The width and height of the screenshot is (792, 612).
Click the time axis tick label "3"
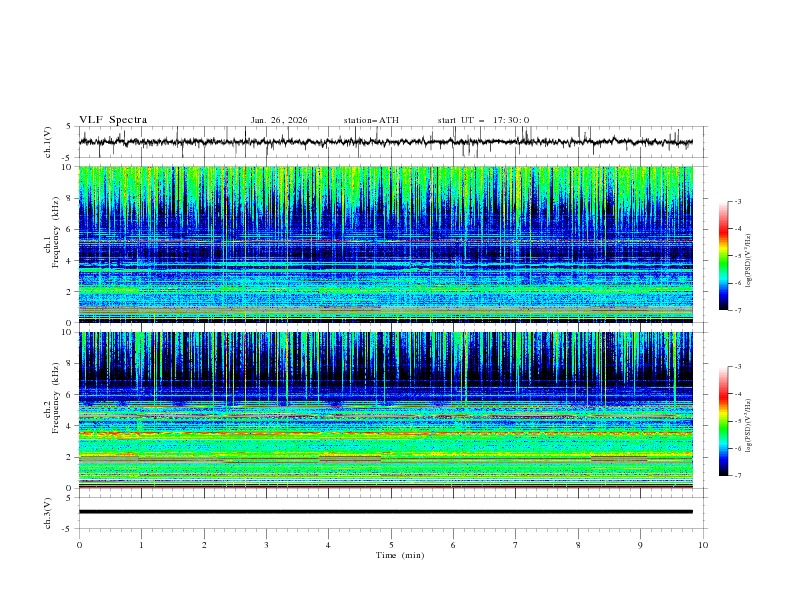click(x=266, y=545)
